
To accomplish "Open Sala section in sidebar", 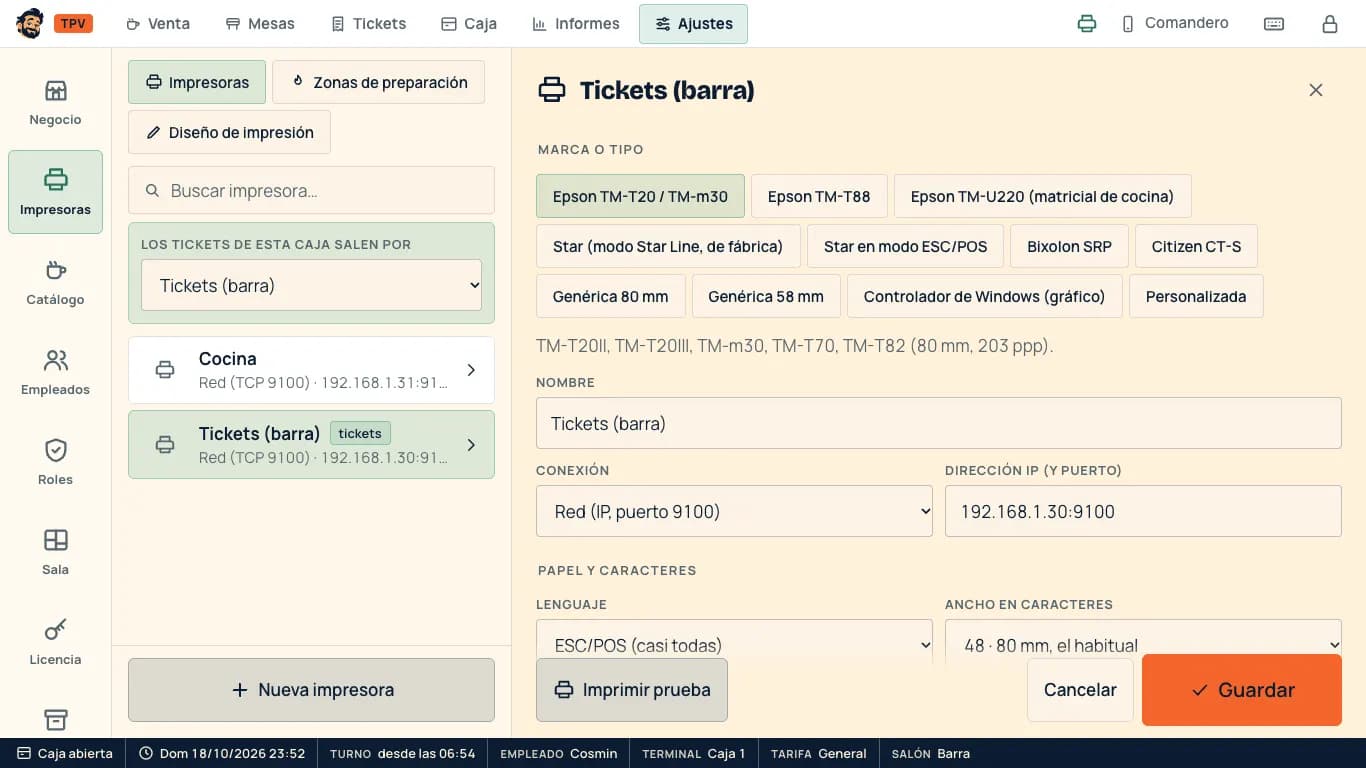I will 55,552.
